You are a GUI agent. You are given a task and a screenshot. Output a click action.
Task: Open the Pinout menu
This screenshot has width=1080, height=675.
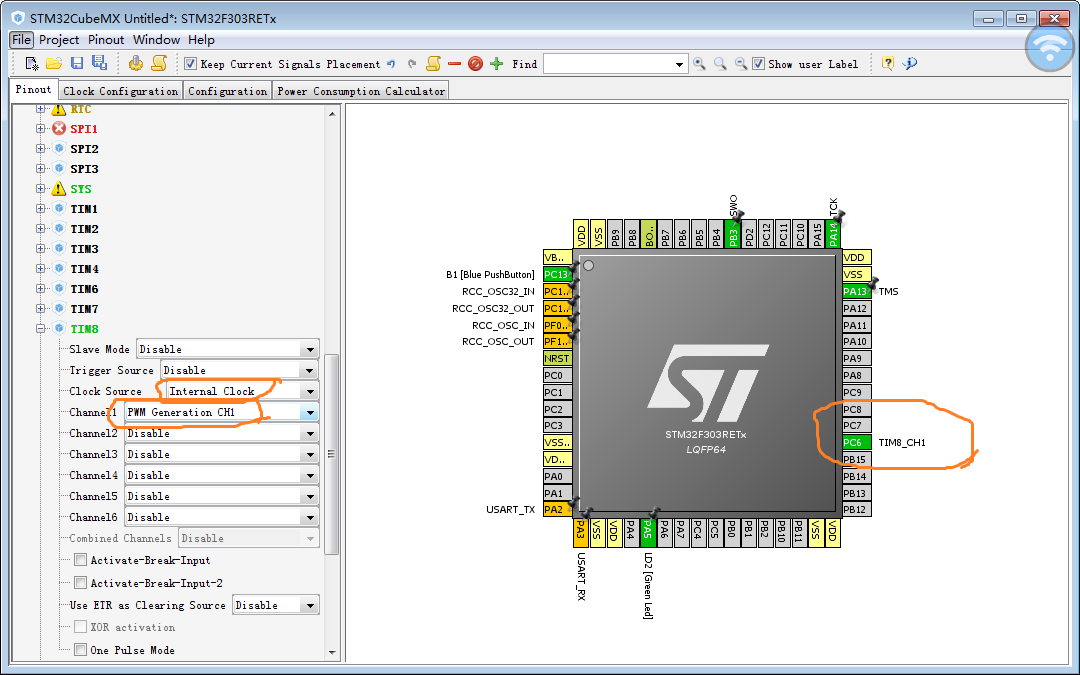106,40
